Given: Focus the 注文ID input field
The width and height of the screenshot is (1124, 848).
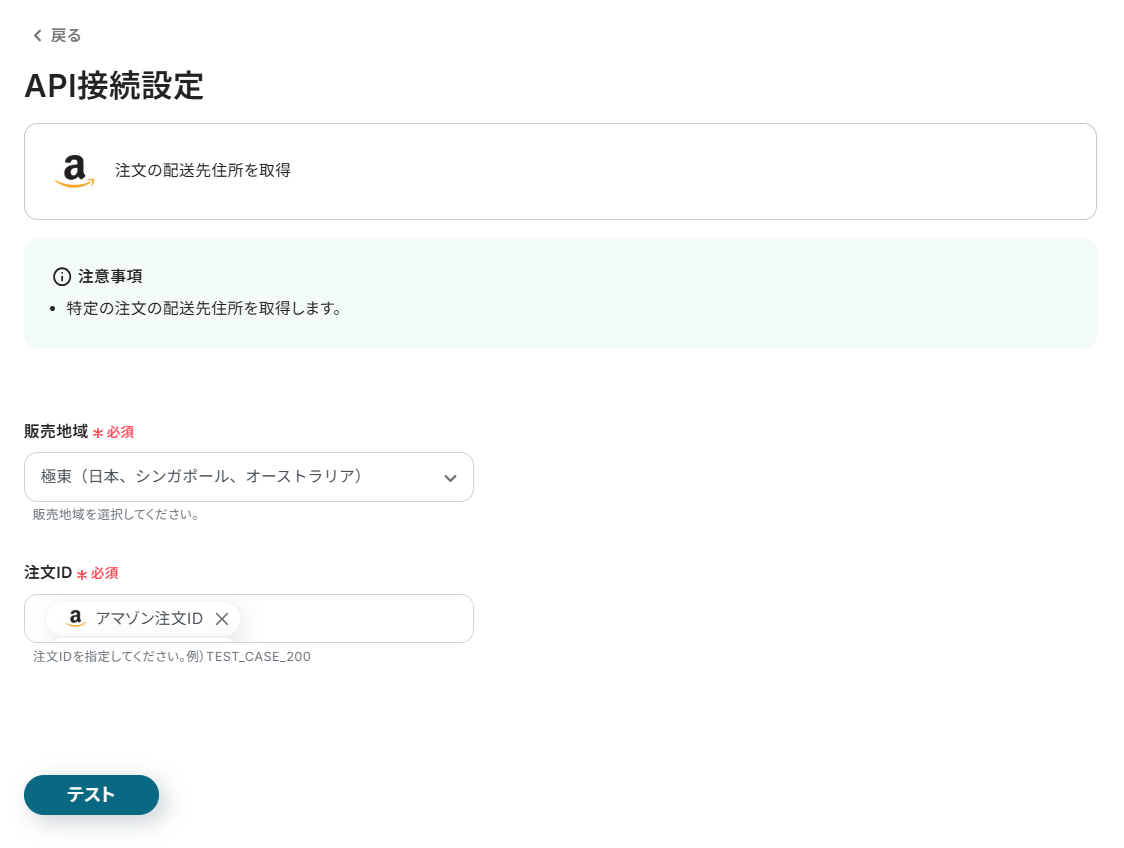Looking at the screenshot, I should pyautogui.click(x=249, y=619).
